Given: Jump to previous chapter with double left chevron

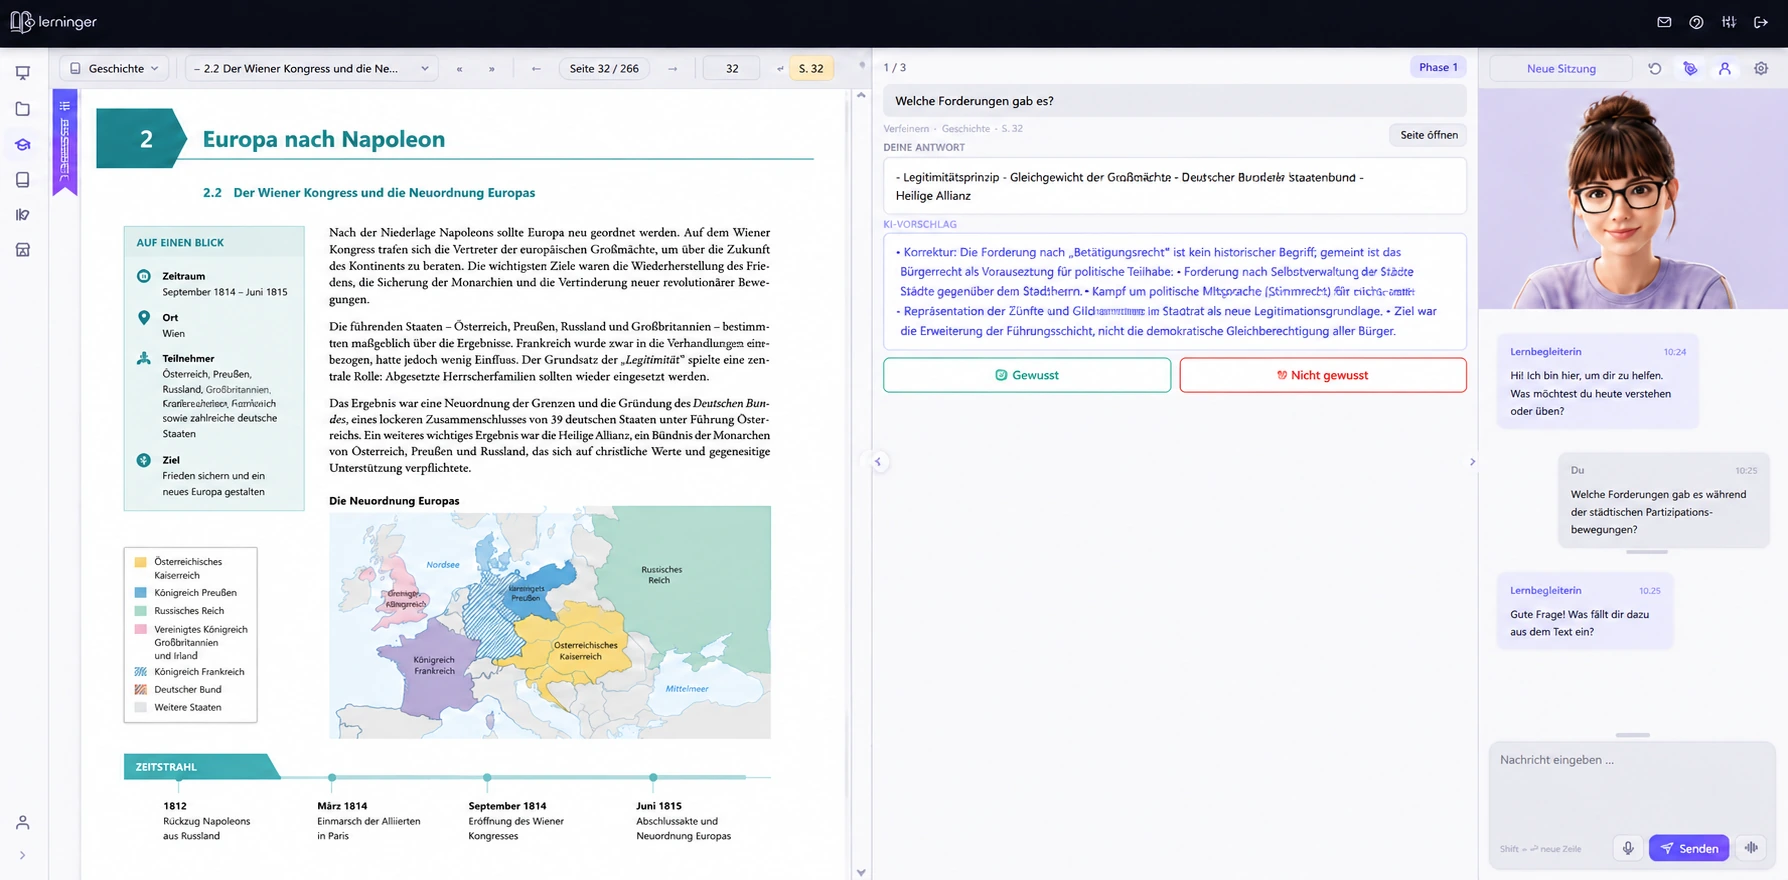Looking at the screenshot, I should tap(459, 69).
